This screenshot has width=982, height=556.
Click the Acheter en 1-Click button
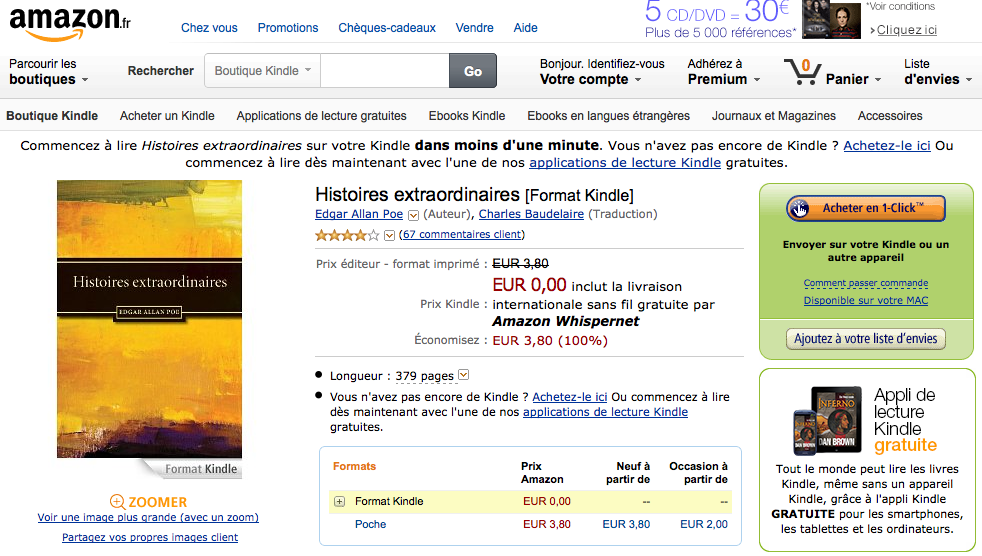point(866,208)
